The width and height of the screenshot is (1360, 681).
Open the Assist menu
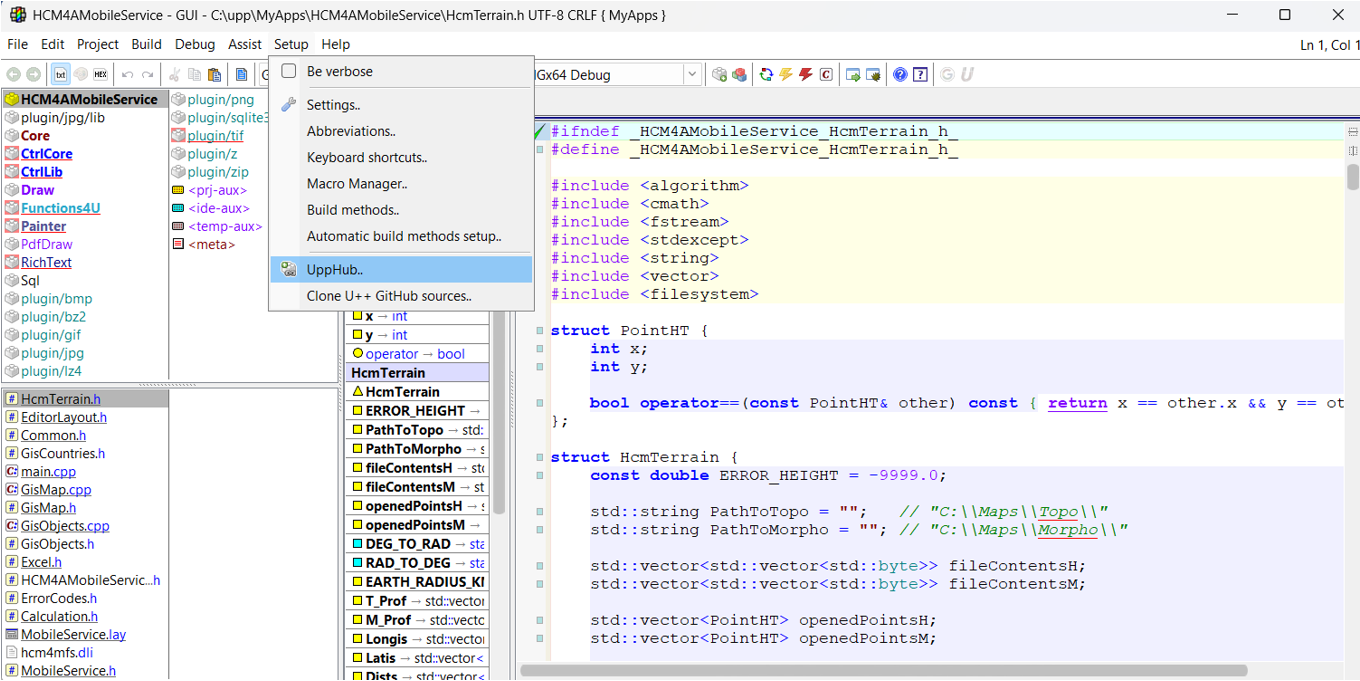point(245,44)
